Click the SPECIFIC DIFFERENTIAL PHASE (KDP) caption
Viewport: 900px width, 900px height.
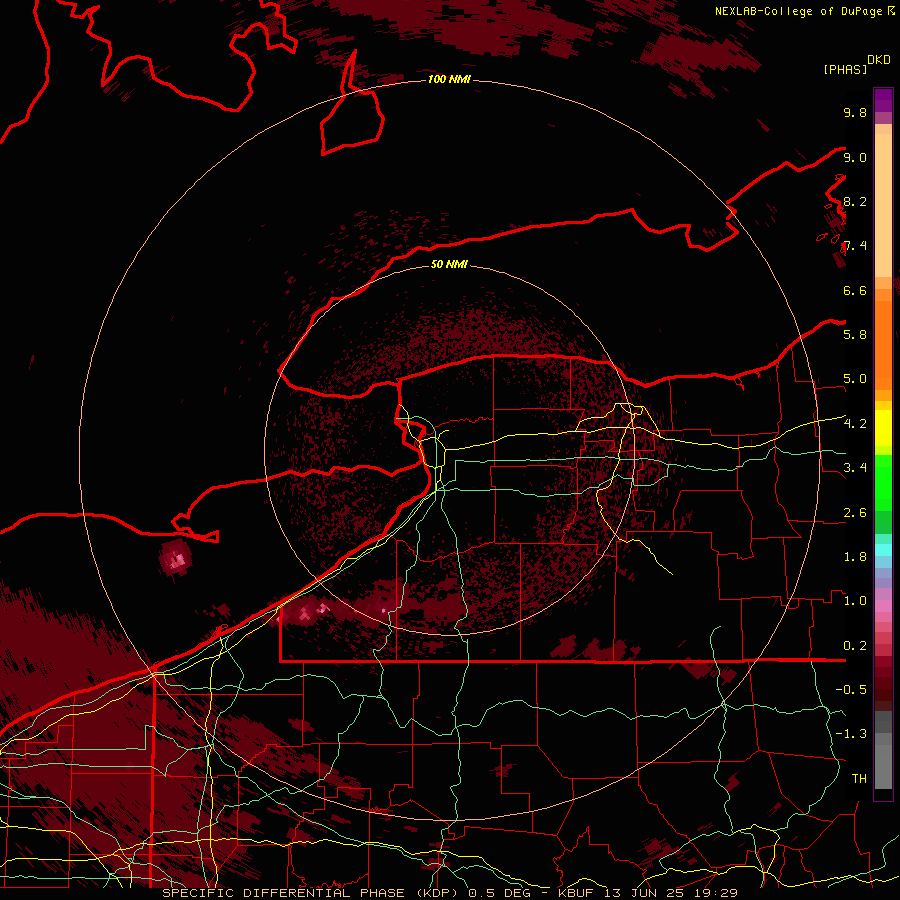(x=310, y=893)
